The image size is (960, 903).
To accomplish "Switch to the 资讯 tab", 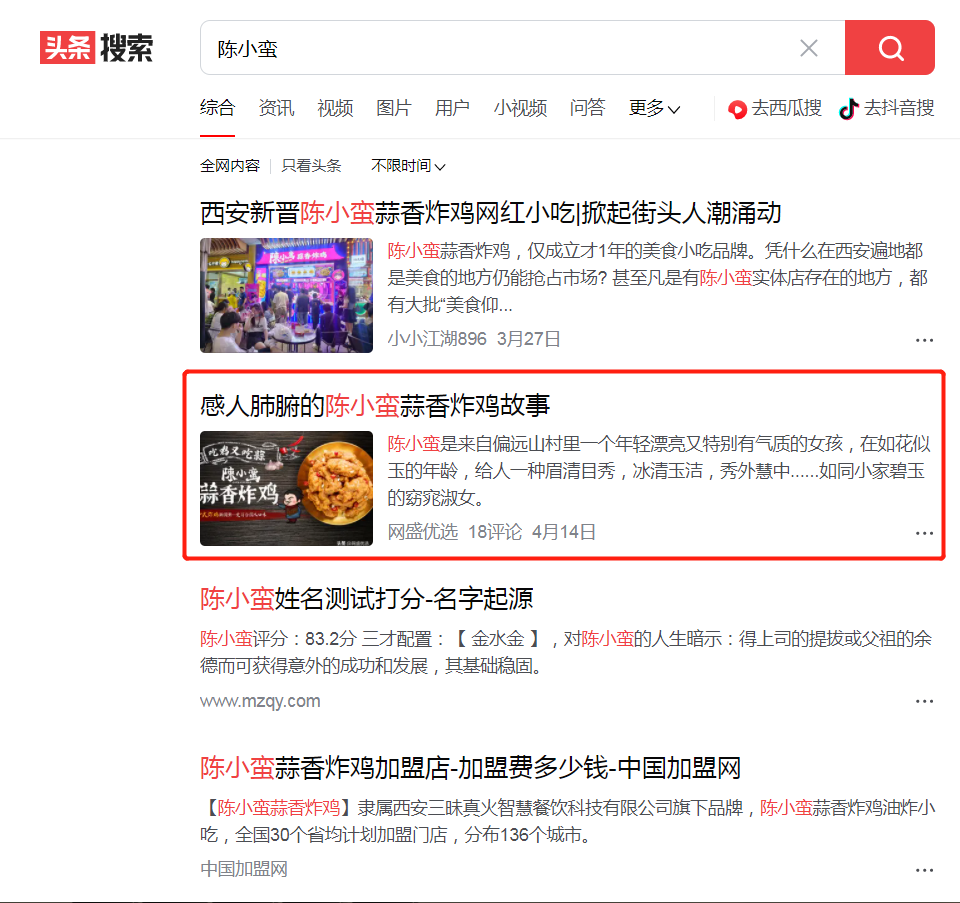I will pyautogui.click(x=276, y=108).
